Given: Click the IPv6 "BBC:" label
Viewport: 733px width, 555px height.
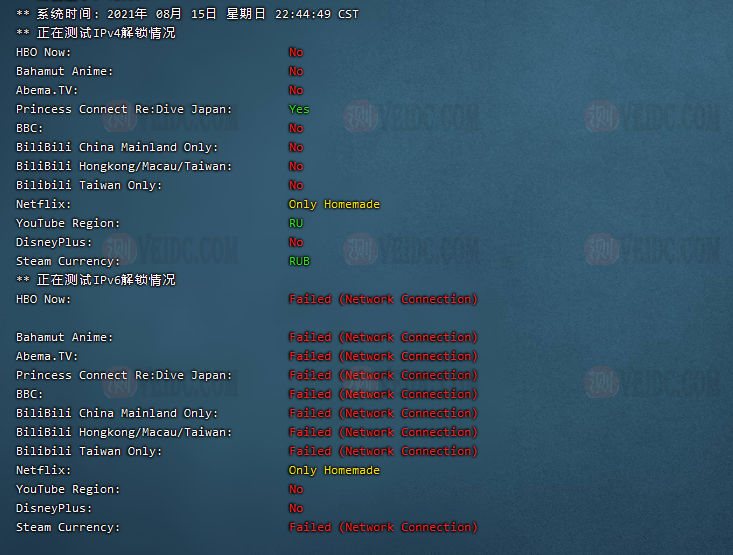Looking at the screenshot, I should [x=29, y=394].
